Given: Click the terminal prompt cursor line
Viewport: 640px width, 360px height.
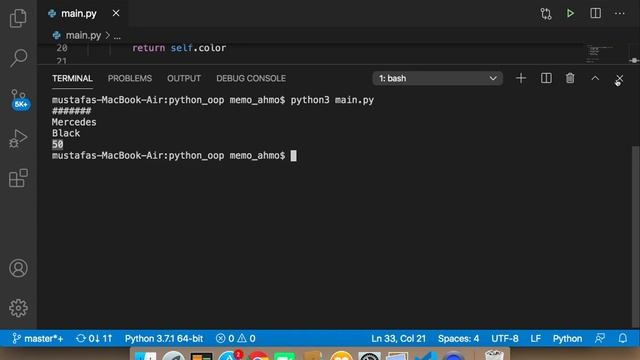Looking at the screenshot, I should tap(174, 156).
